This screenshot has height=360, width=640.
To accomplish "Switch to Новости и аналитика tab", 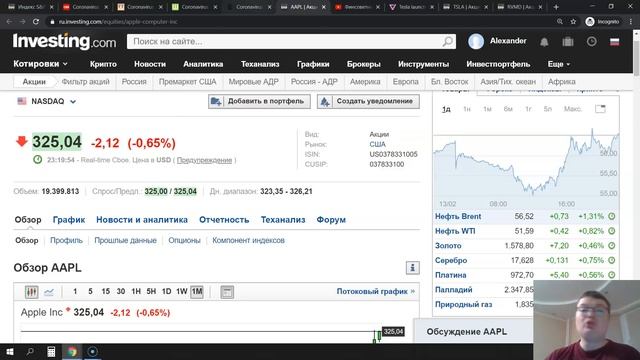I will point(142,220).
